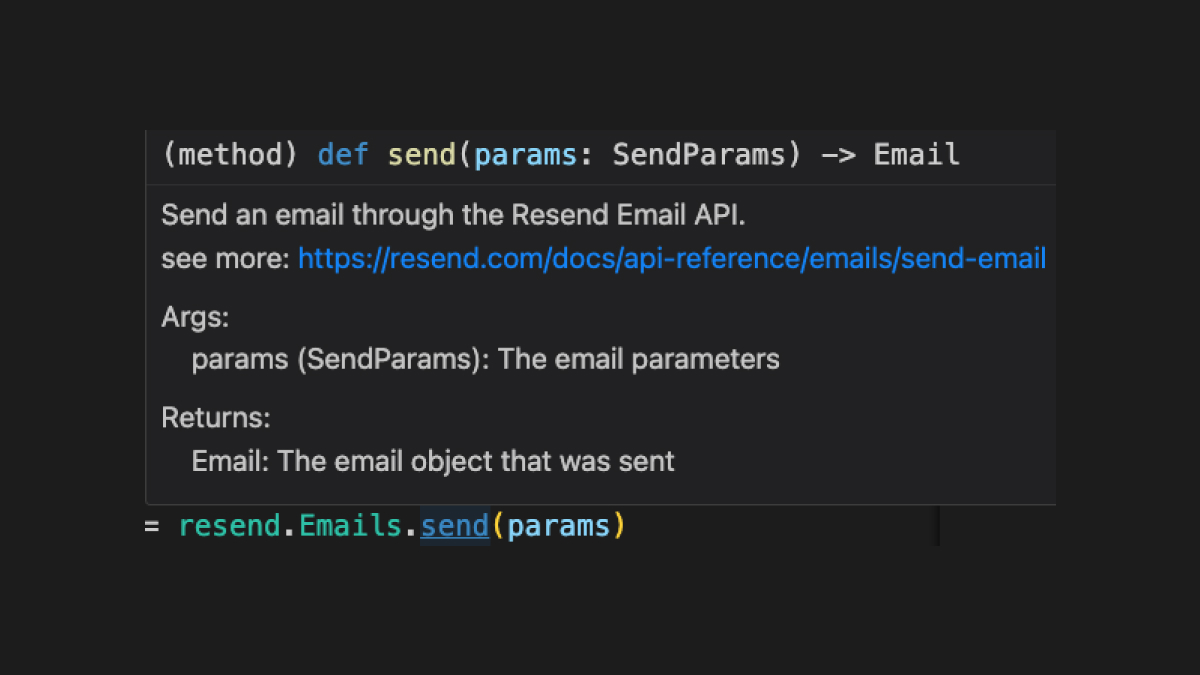Click the Args: heading in tooltip

[x=195, y=318]
